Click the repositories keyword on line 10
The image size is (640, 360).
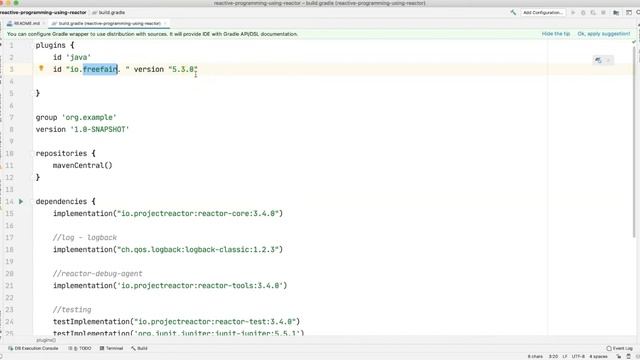coord(61,153)
